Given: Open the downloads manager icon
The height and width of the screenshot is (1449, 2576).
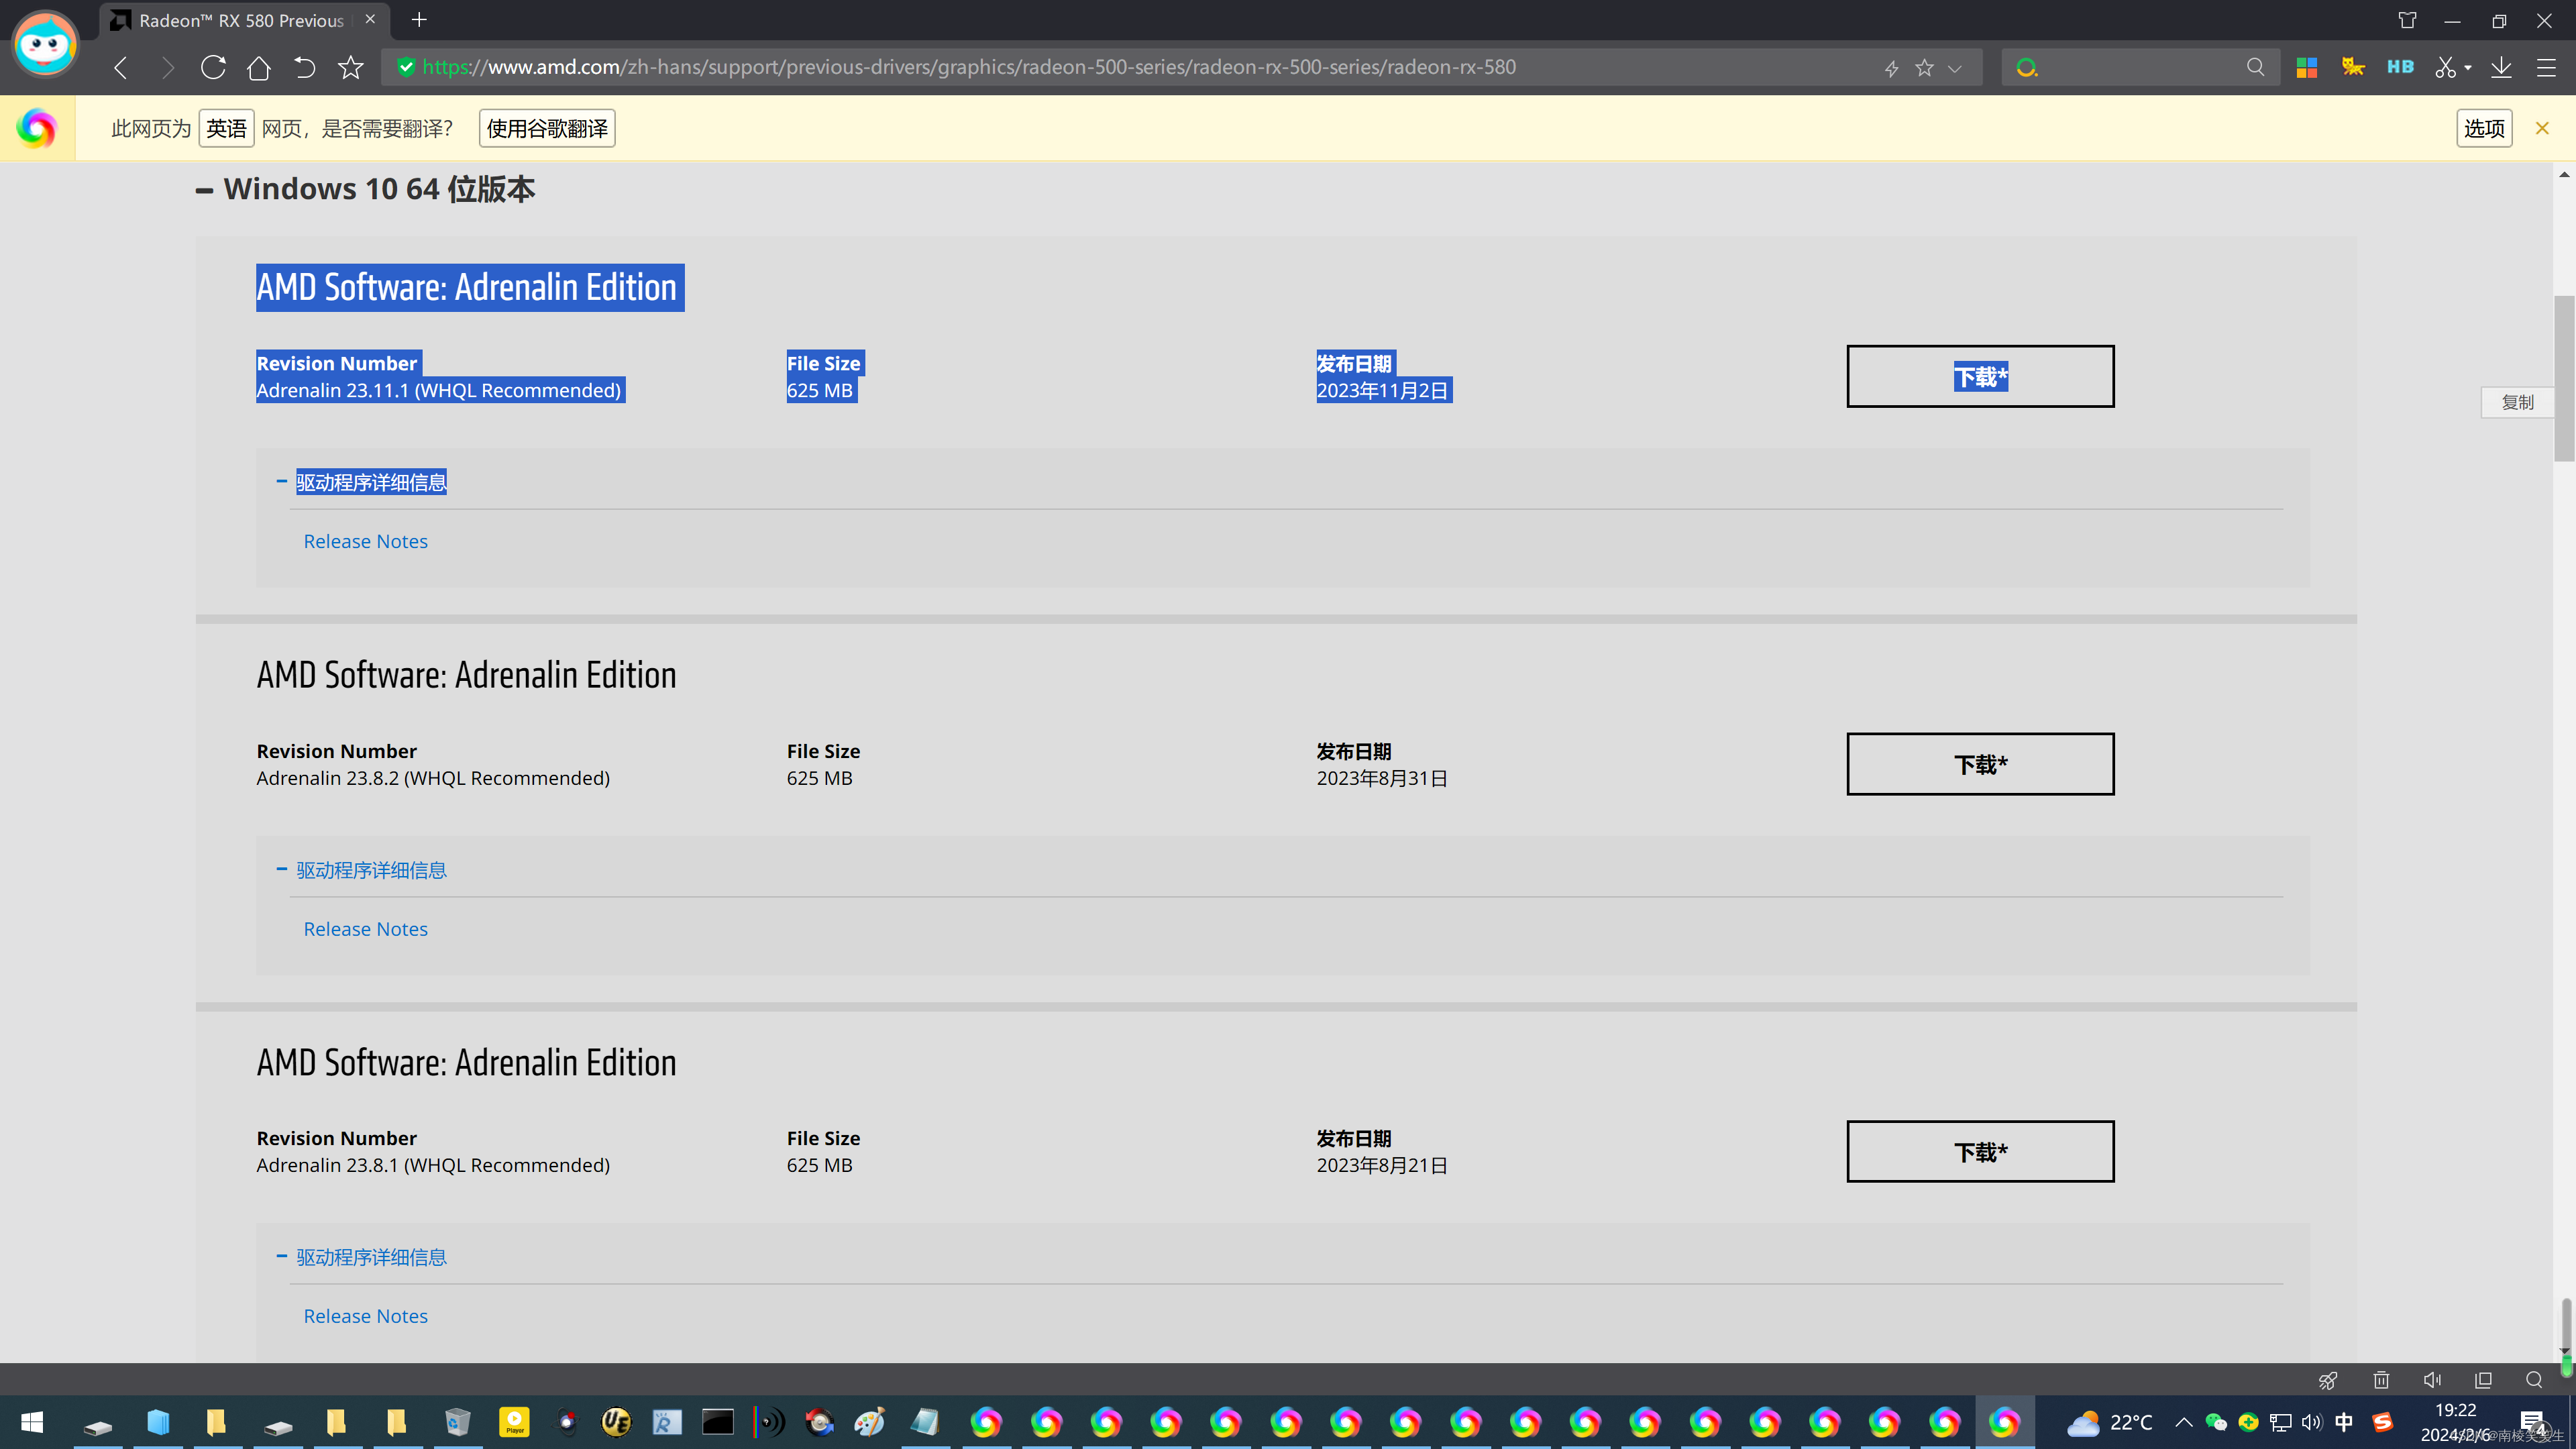Looking at the screenshot, I should (x=2501, y=67).
